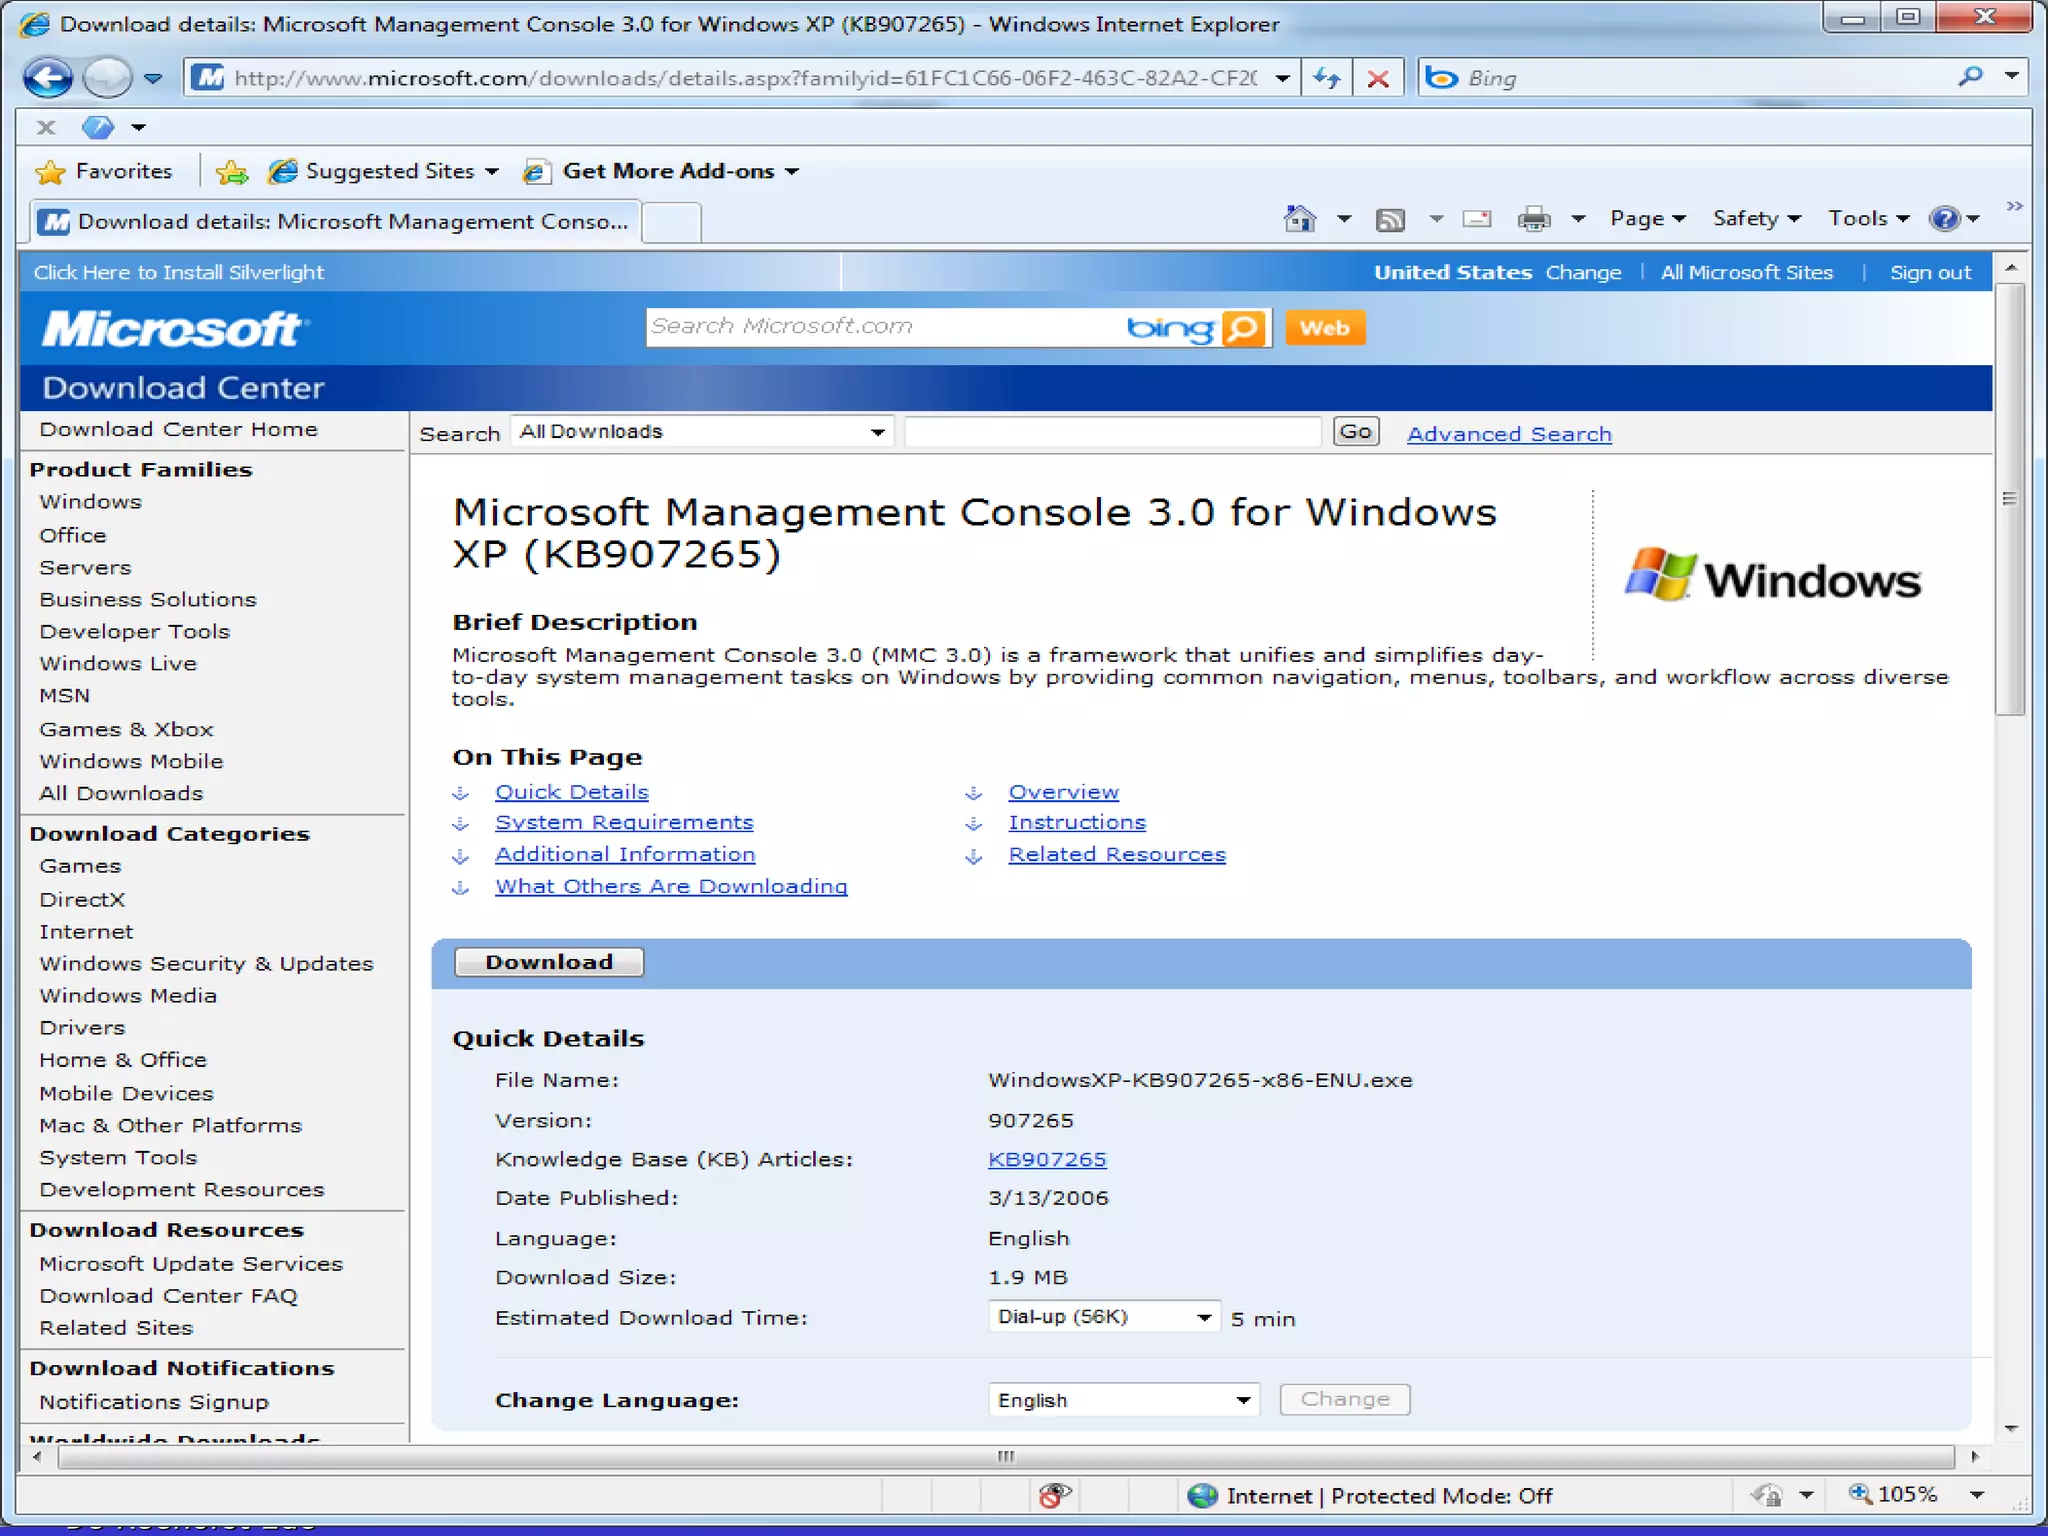
Task: Click the Favorites star button
Action: 104,171
